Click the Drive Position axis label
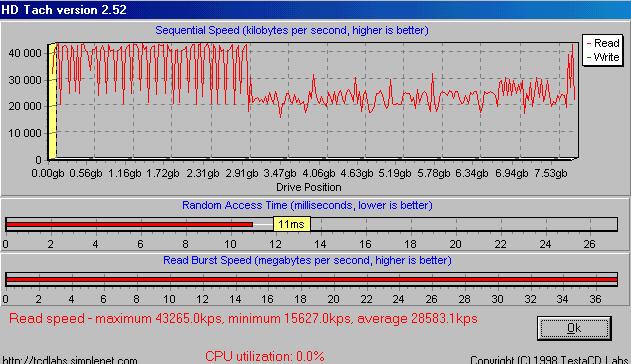The height and width of the screenshot is (364, 631). (x=309, y=187)
